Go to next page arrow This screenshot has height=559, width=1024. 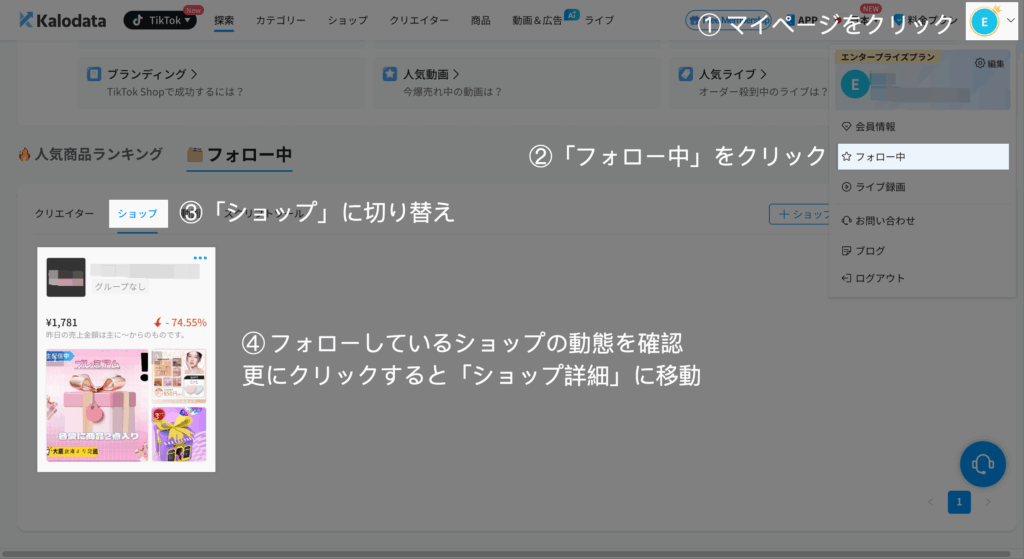[x=988, y=502]
